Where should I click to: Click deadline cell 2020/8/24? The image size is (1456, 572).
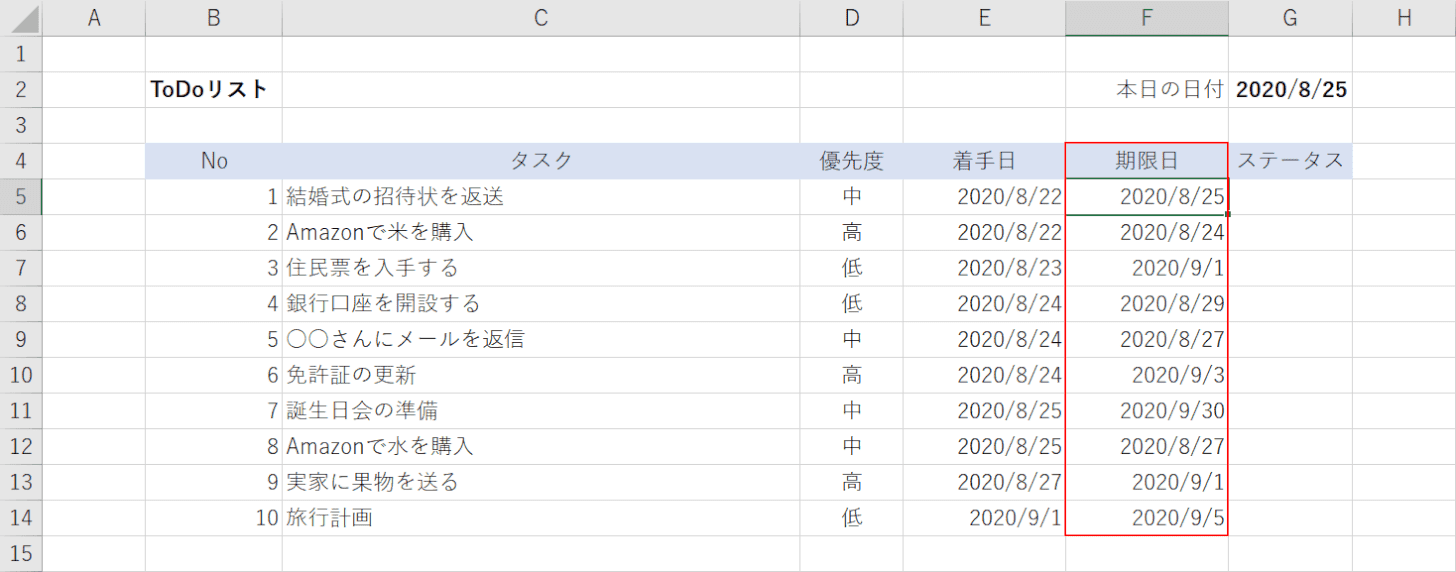pyautogui.click(x=1147, y=233)
